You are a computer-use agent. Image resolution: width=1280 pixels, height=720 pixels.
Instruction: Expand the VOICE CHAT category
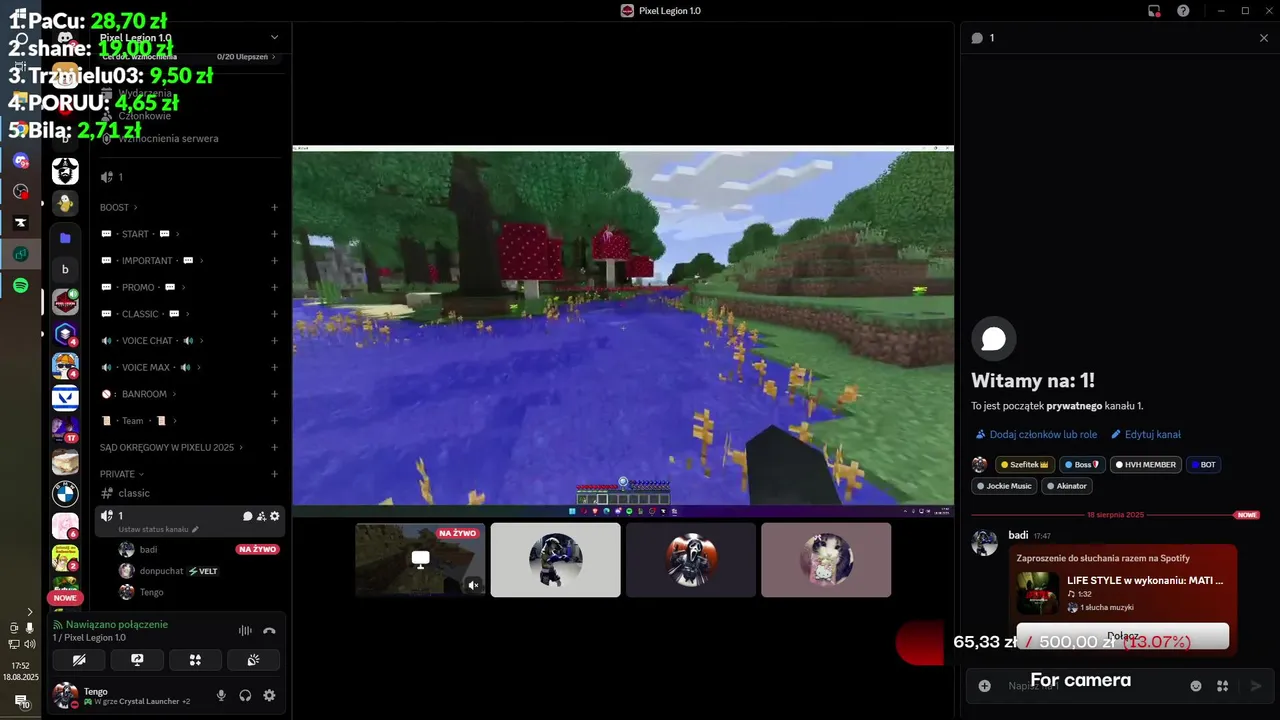coord(153,341)
